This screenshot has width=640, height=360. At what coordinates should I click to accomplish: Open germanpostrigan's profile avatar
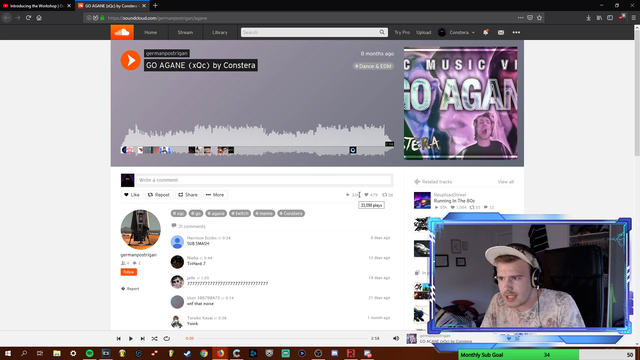(x=140, y=229)
